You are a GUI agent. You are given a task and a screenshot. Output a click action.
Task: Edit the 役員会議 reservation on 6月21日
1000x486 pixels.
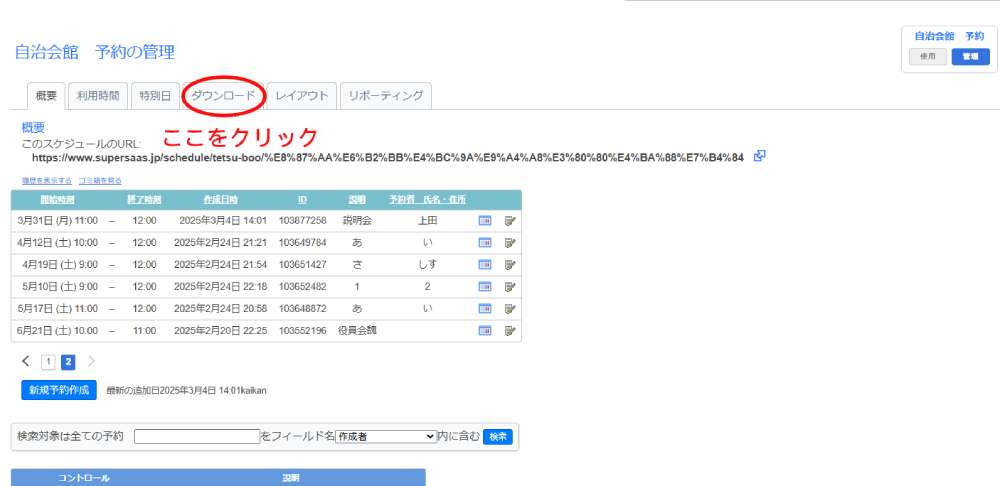[x=510, y=330]
